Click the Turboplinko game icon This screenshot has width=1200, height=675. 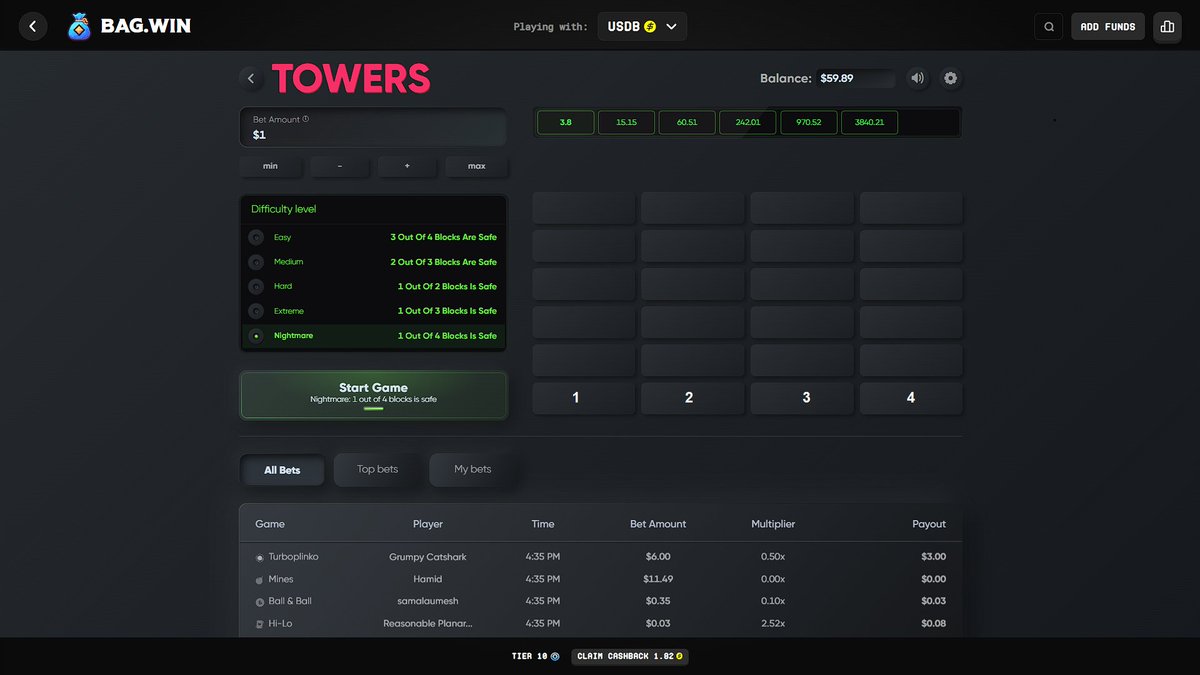coord(258,556)
